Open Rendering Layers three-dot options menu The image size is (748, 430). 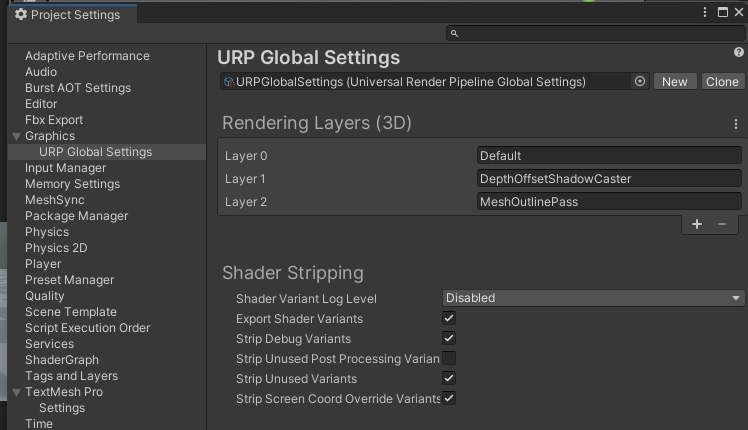click(736, 125)
